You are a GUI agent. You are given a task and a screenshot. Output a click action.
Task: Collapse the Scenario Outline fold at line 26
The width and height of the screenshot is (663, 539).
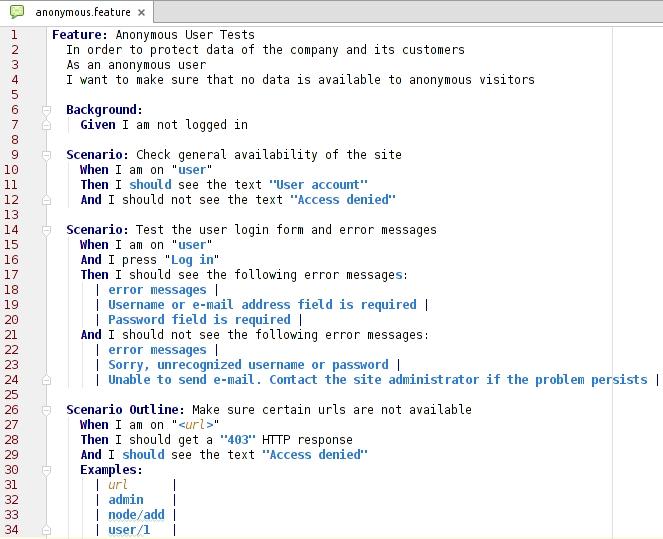tap(46, 410)
